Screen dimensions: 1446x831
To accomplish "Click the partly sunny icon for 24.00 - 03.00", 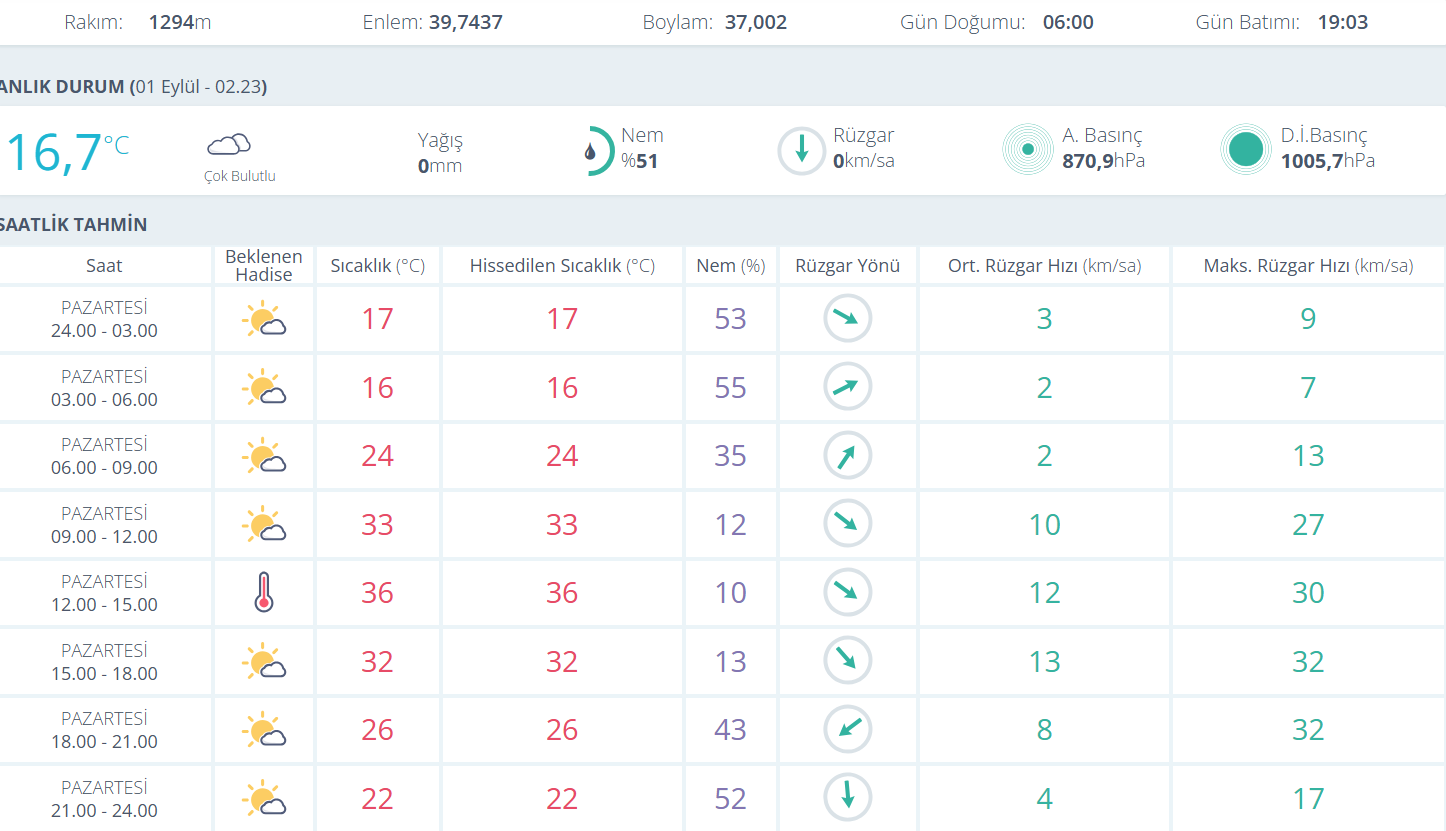I will point(264,320).
